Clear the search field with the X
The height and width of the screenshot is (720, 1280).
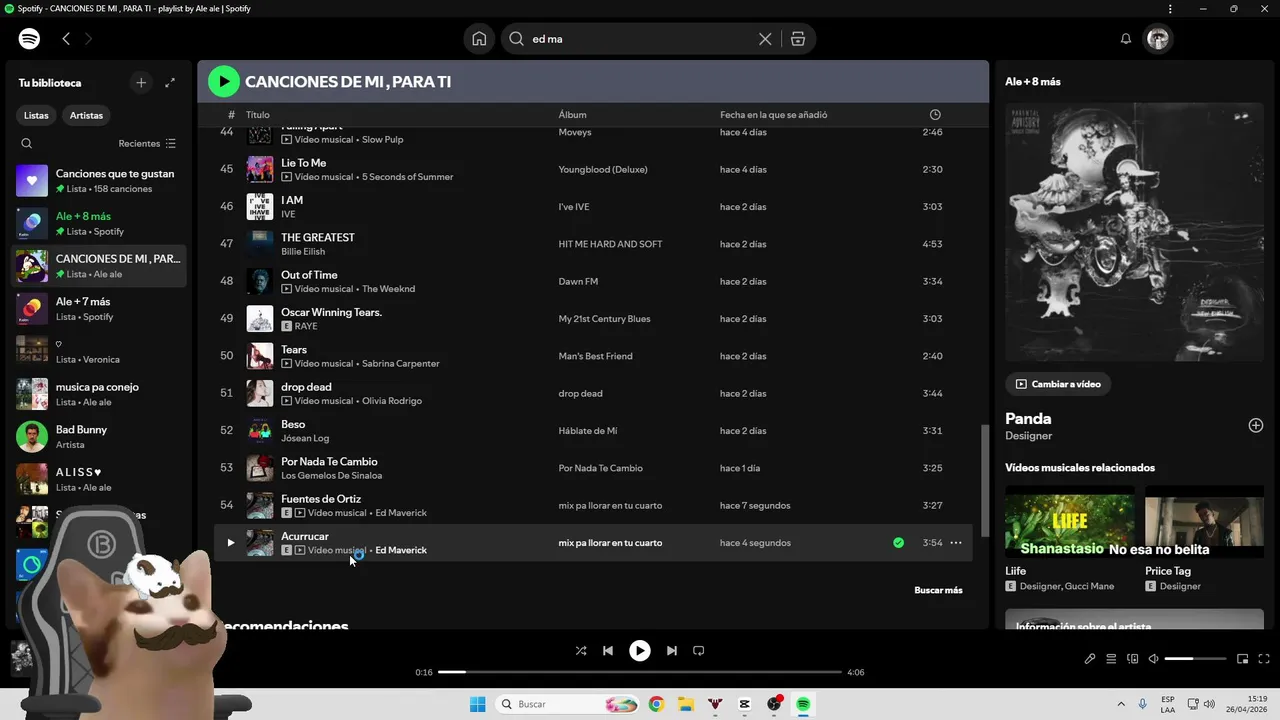[x=765, y=39]
